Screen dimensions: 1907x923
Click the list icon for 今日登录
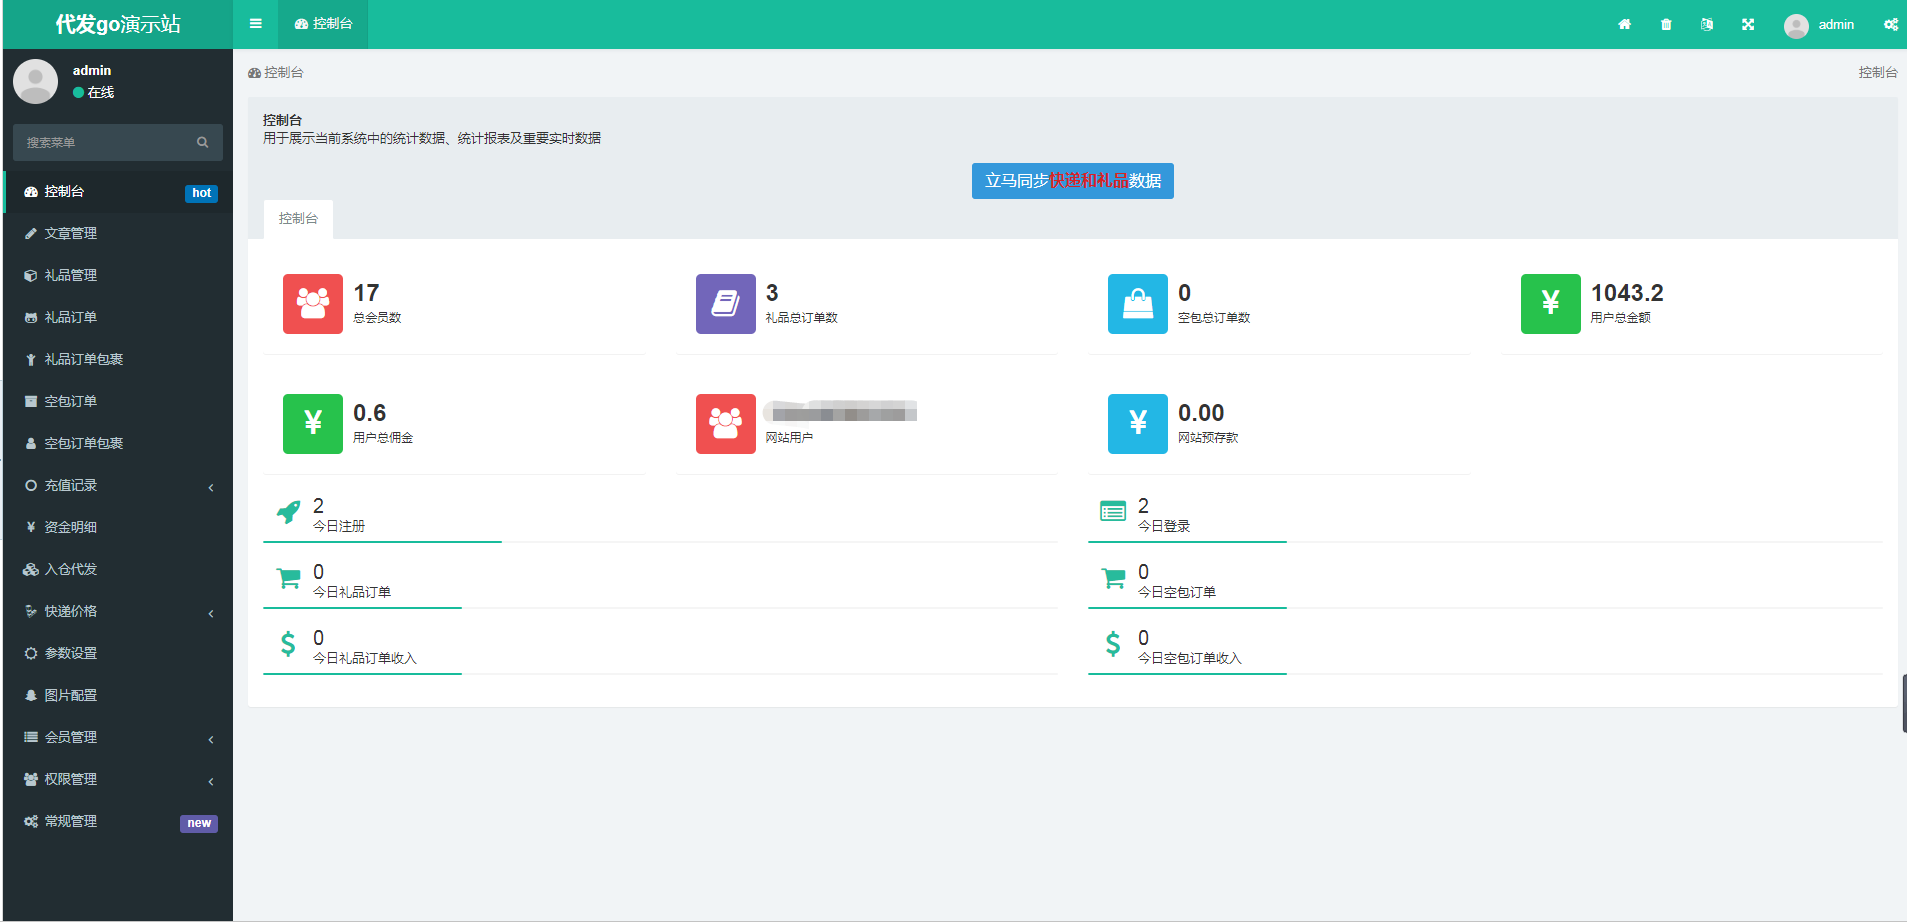tap(1113, 512)
